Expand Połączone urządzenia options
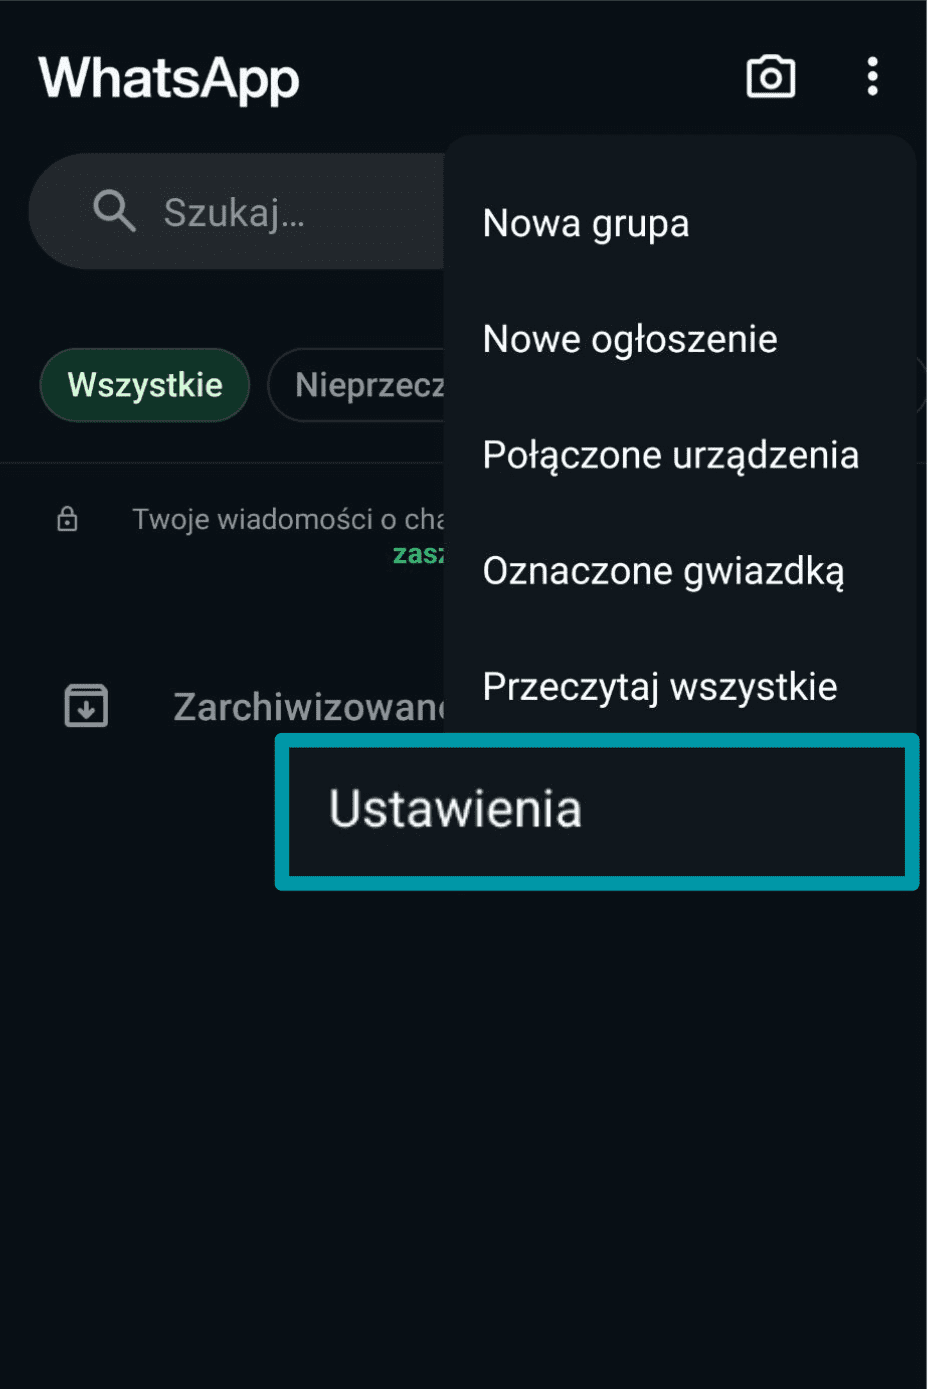Viewport: 928px width, 1389px height. point(670,454)
